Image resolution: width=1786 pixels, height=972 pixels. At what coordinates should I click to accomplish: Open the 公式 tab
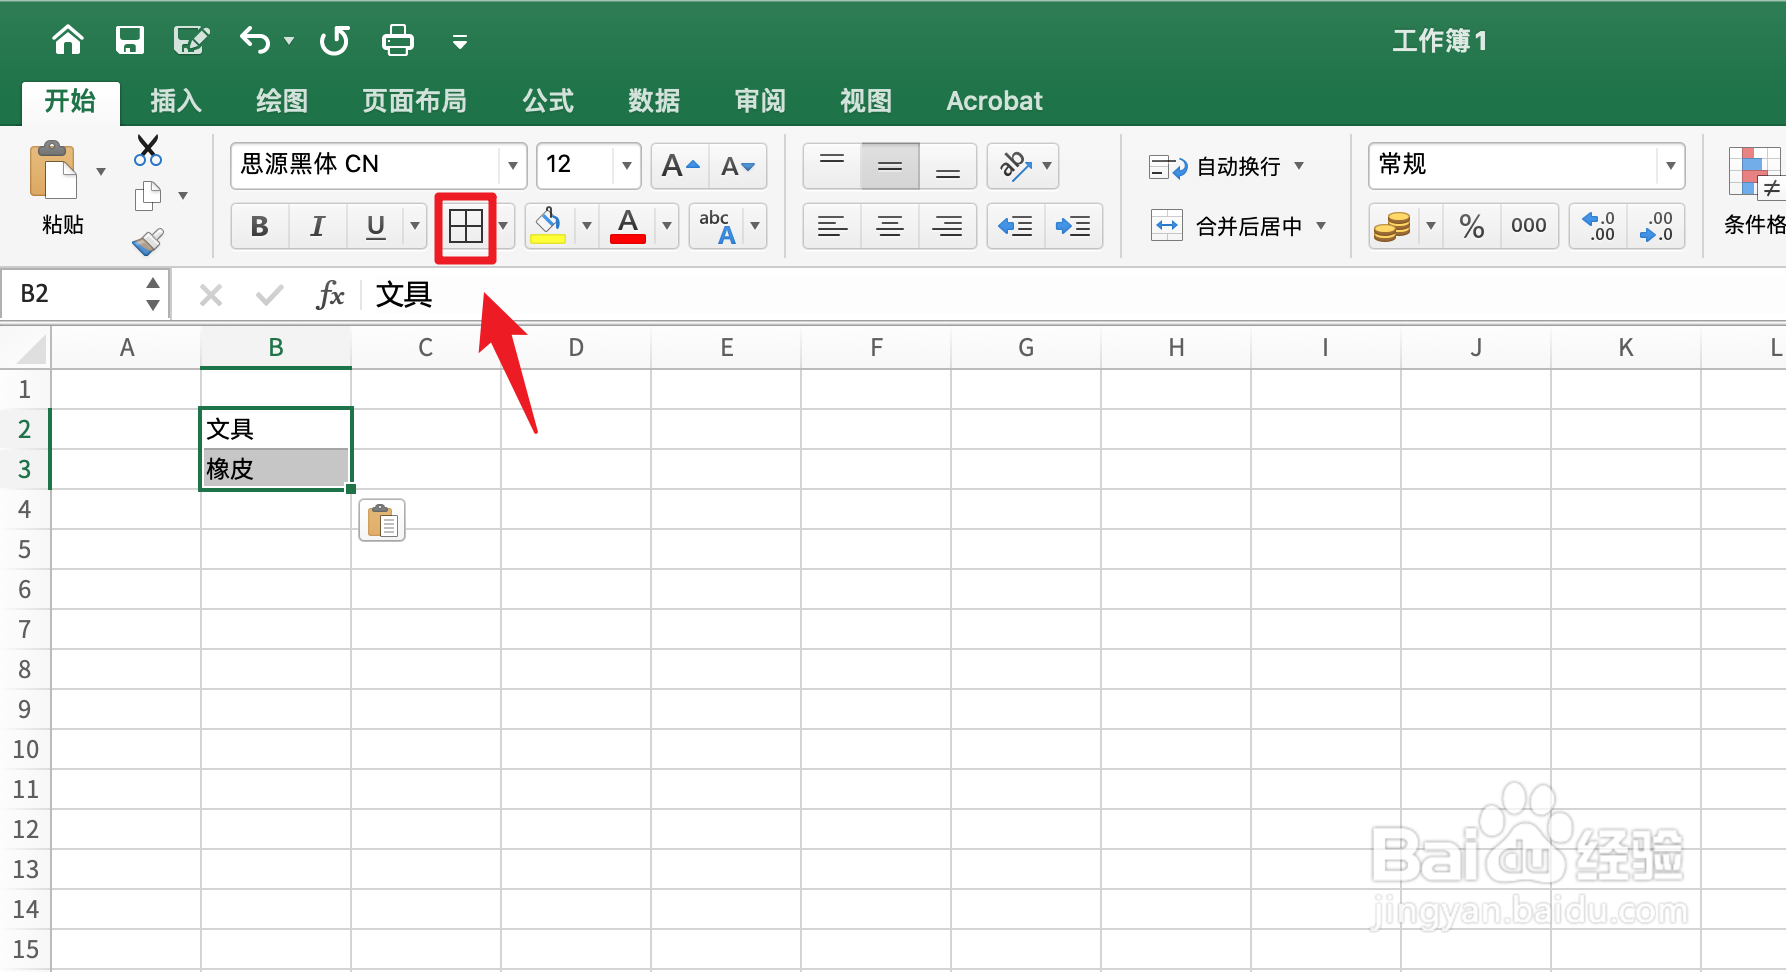pos(548,101)
